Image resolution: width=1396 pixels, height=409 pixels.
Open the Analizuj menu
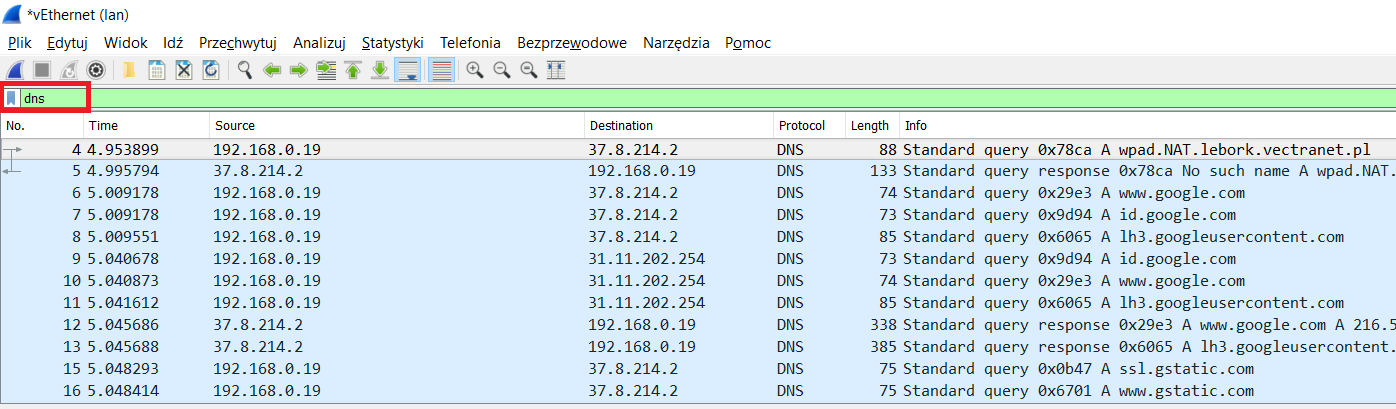tap(319, 43)
